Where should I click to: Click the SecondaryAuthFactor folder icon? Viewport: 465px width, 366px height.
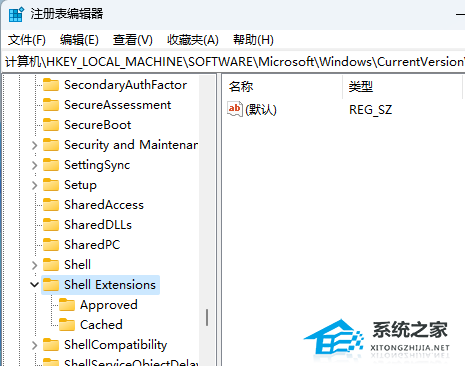[x=51, y=85]
